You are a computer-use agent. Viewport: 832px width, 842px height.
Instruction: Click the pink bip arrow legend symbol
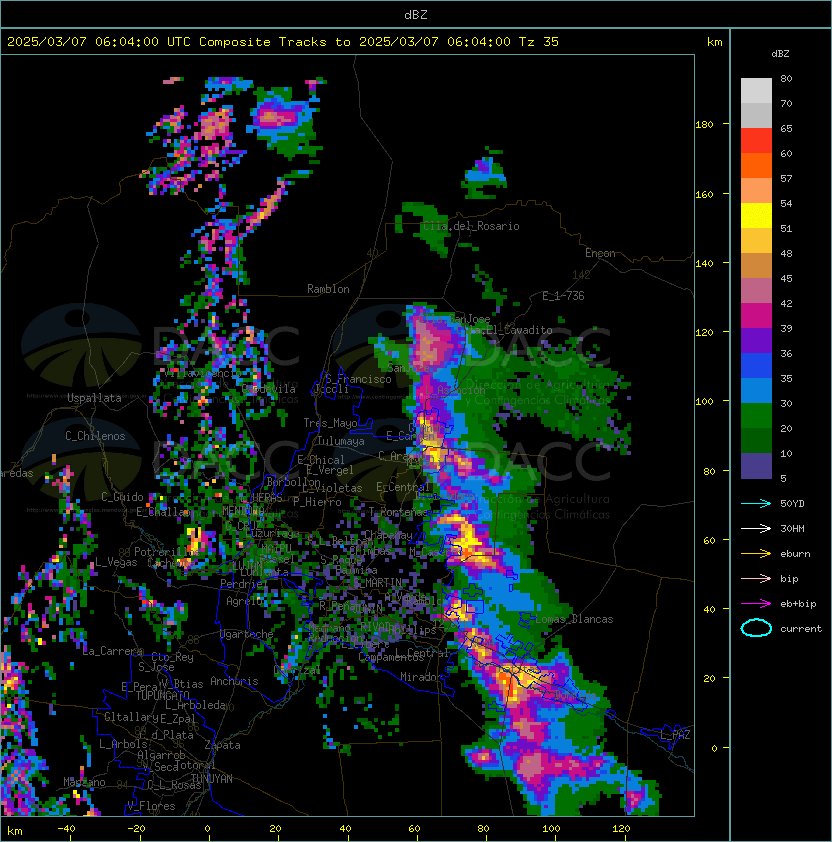tap(756, 578)
